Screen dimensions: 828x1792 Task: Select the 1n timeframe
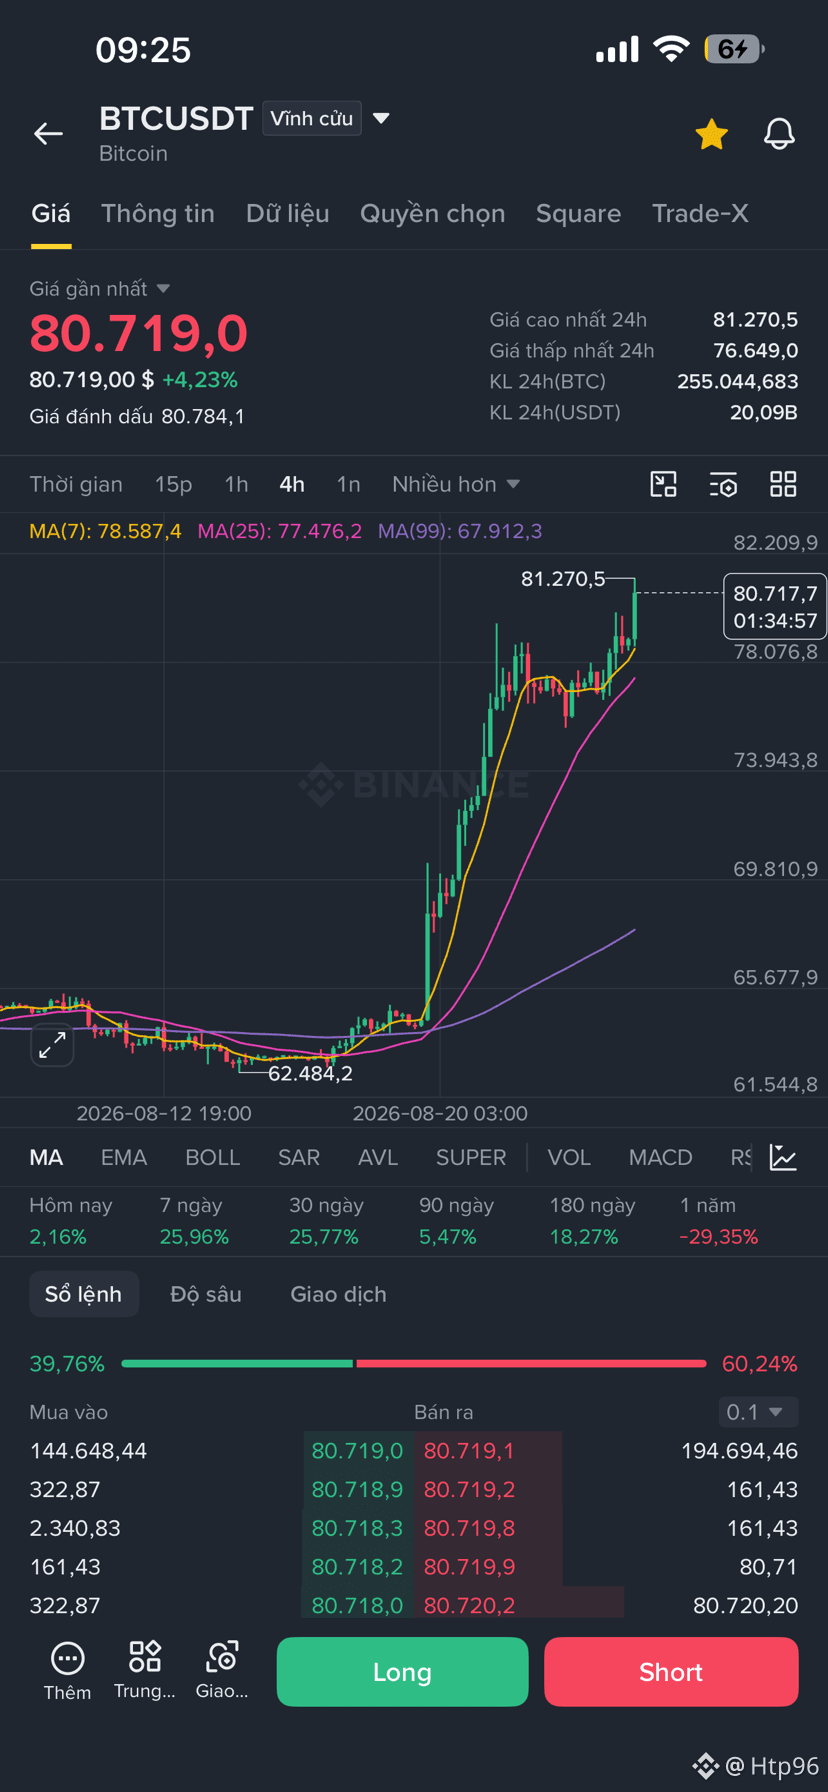[348, 484]
